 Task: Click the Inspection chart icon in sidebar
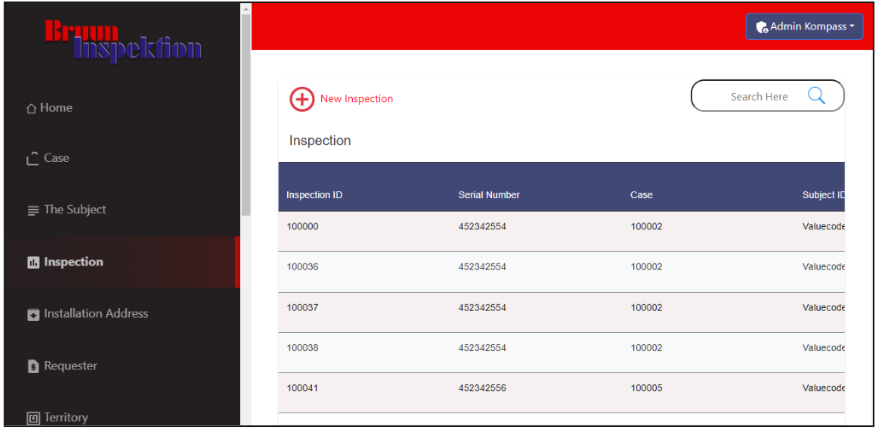[34, 262]
